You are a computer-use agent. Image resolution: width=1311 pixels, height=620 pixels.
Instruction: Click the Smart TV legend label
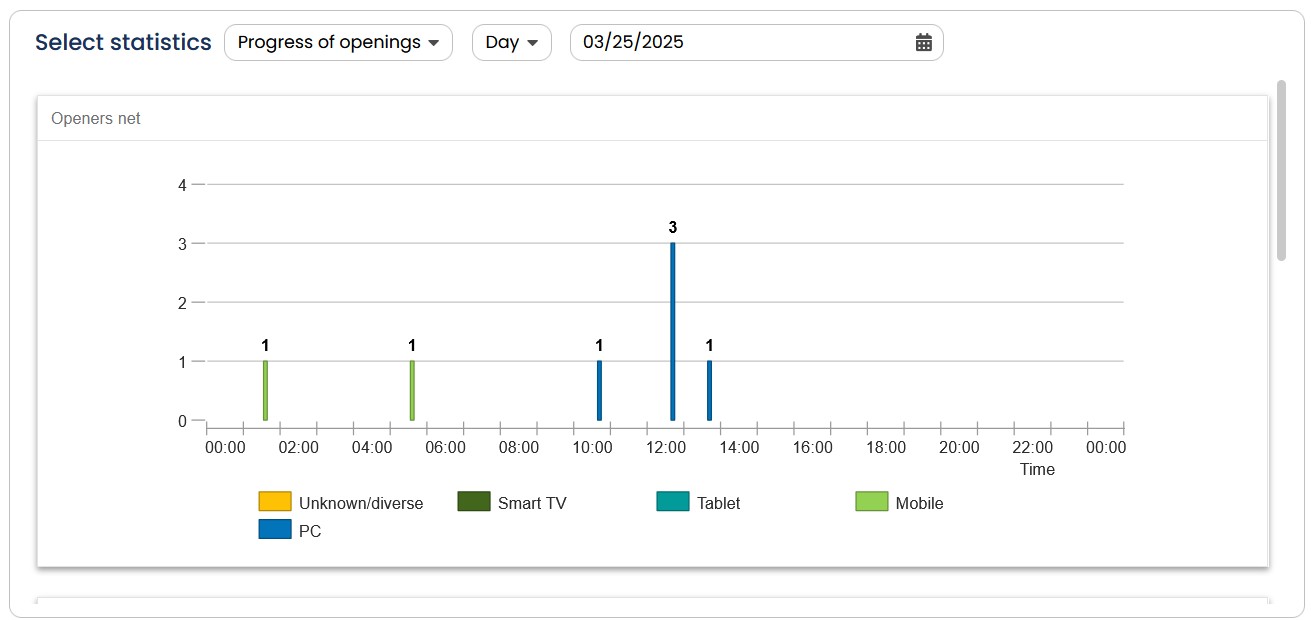[532, 503]
